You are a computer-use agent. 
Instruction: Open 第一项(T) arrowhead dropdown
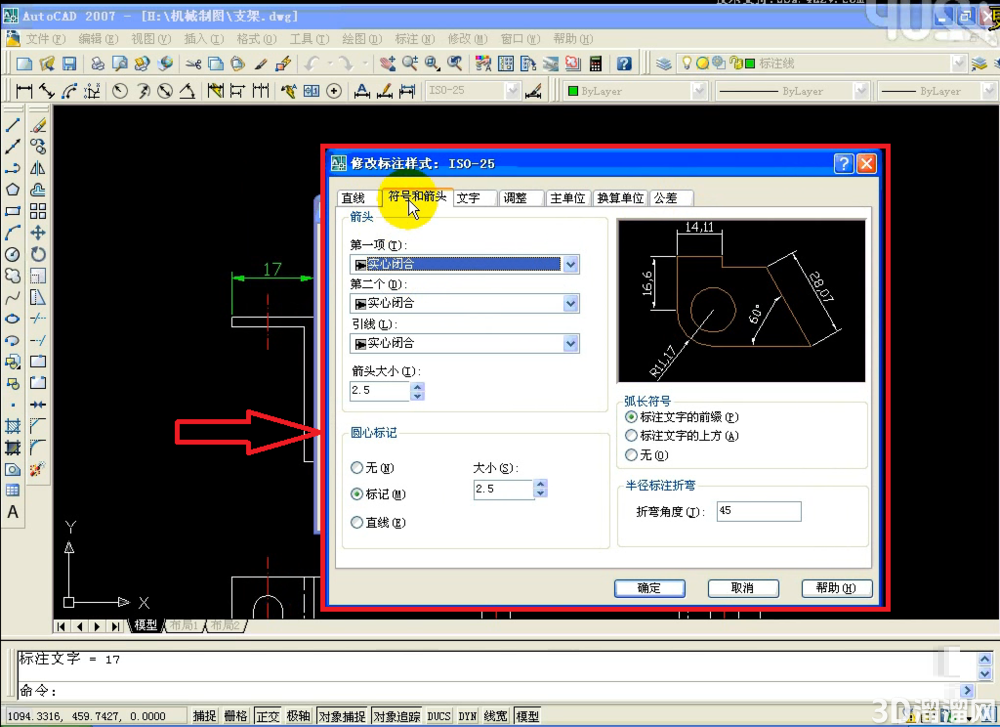click(571, 264)
